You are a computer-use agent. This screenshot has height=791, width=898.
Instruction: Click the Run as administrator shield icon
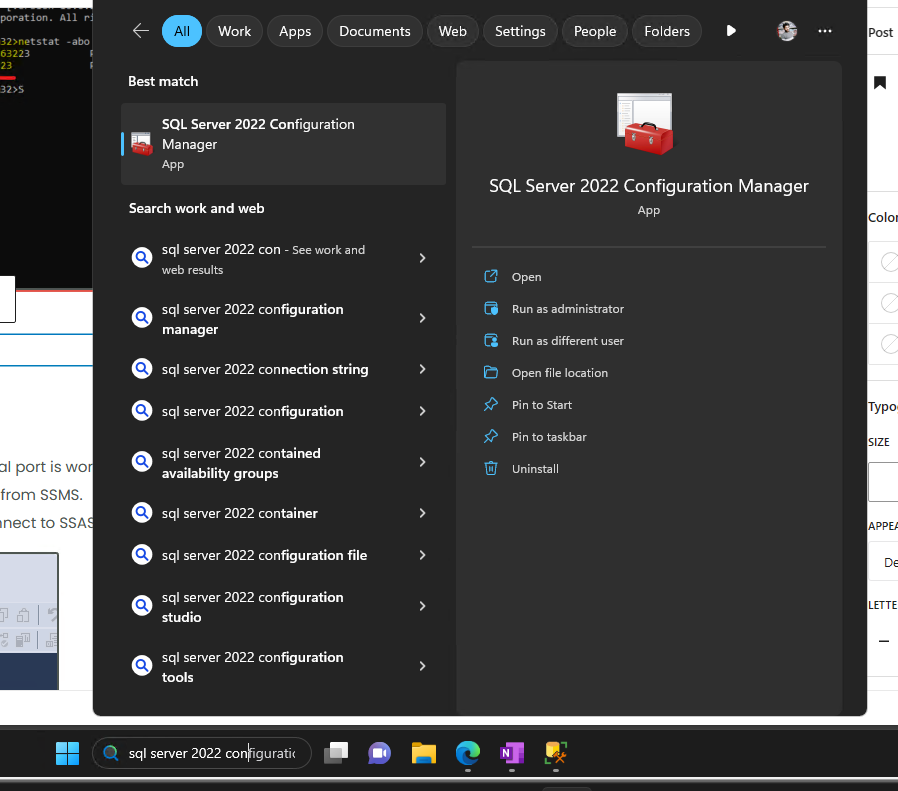coord(491,309)
